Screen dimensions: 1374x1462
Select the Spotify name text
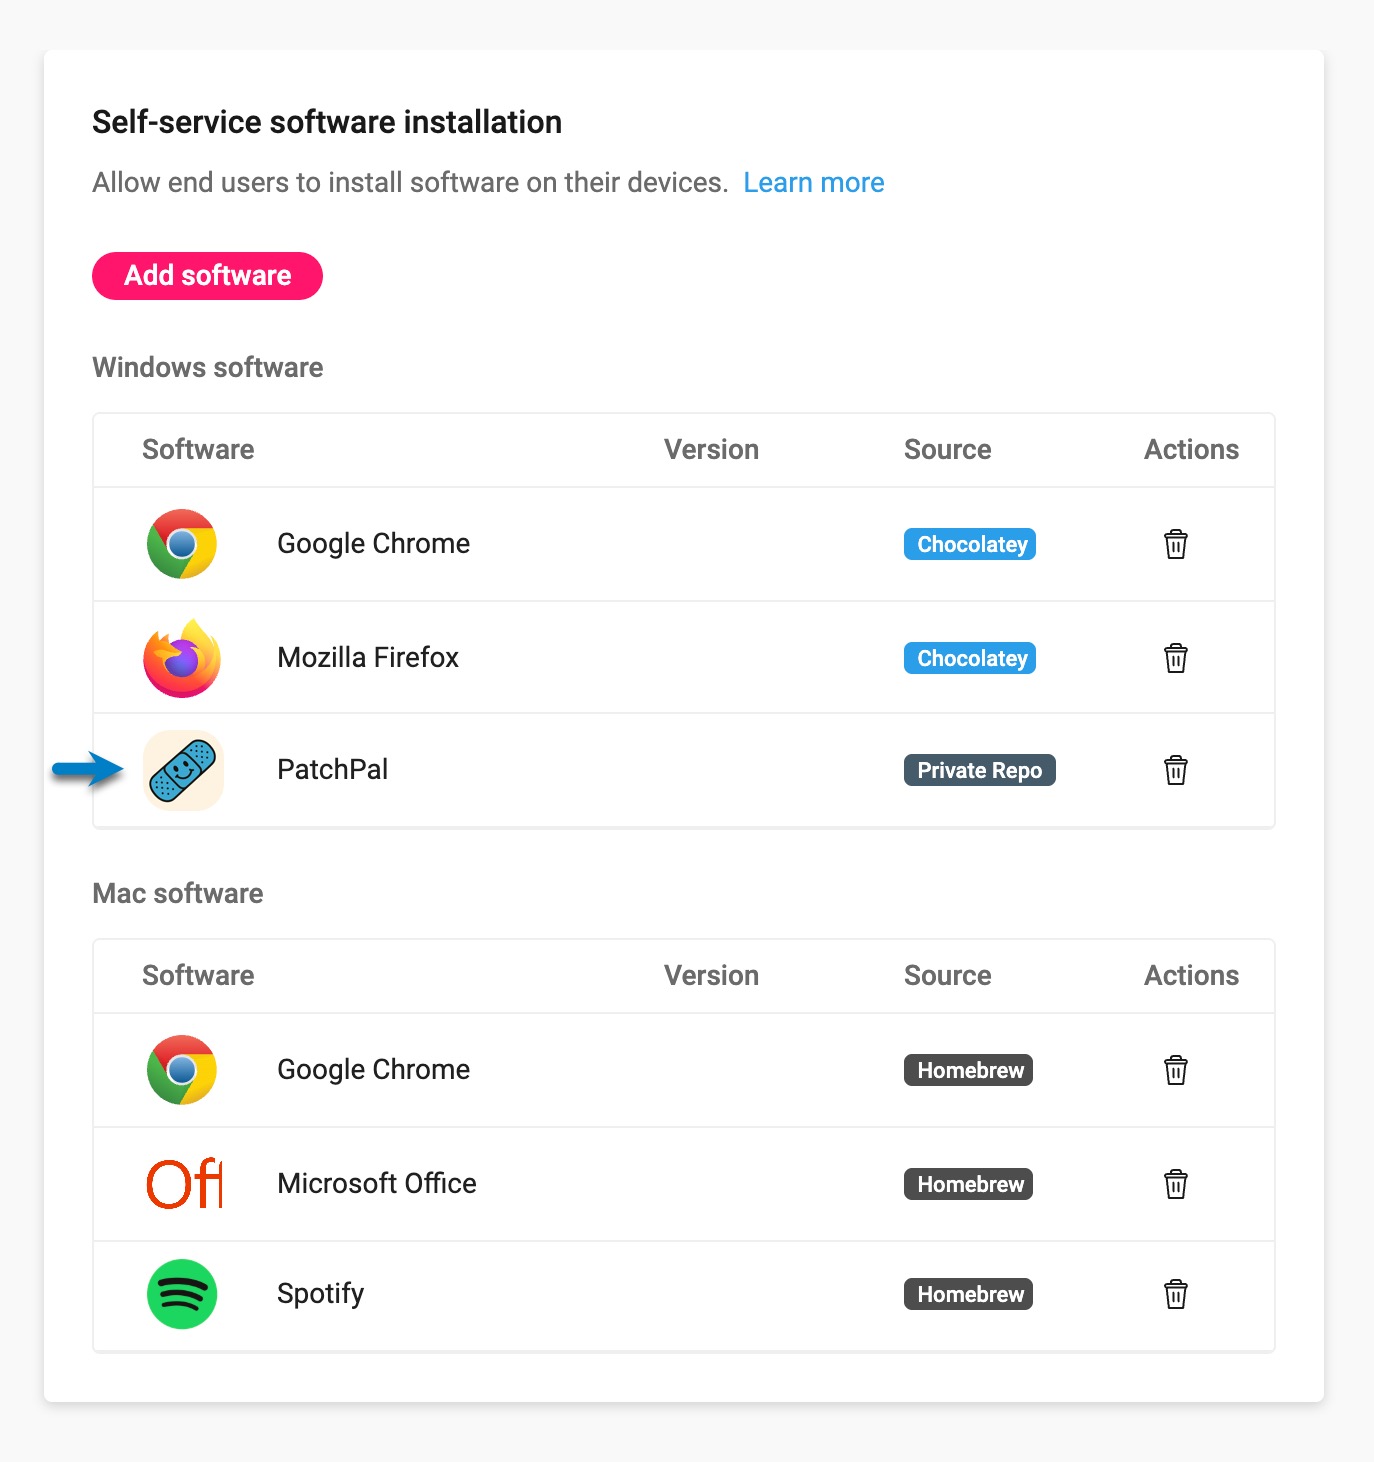click(320, 1294)
